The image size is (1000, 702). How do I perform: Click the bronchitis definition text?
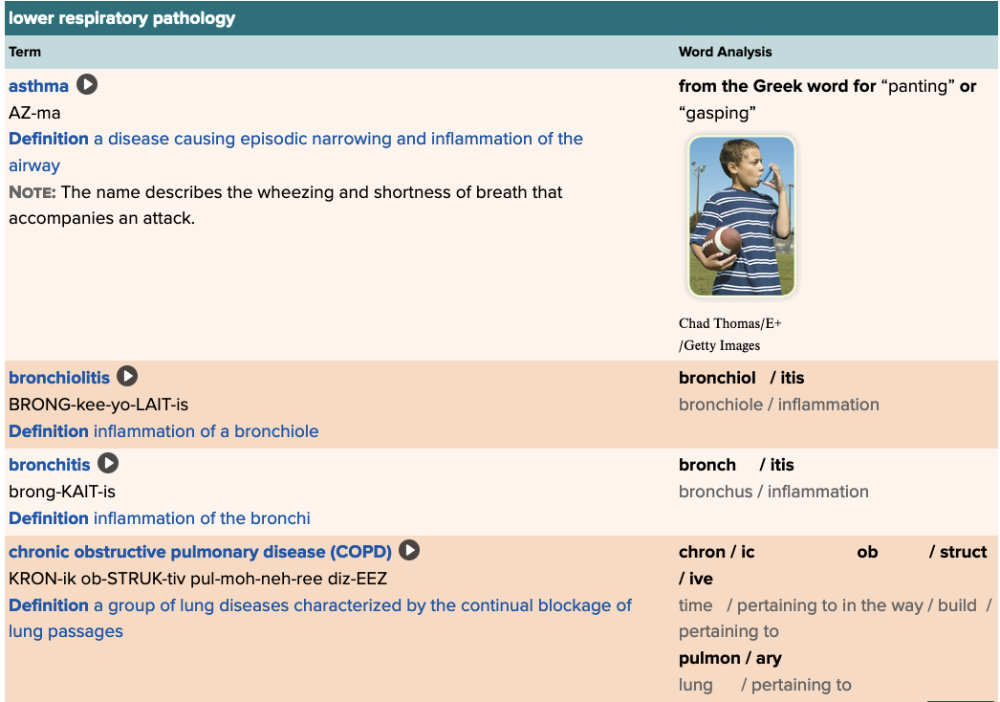[x=201, y=519]
